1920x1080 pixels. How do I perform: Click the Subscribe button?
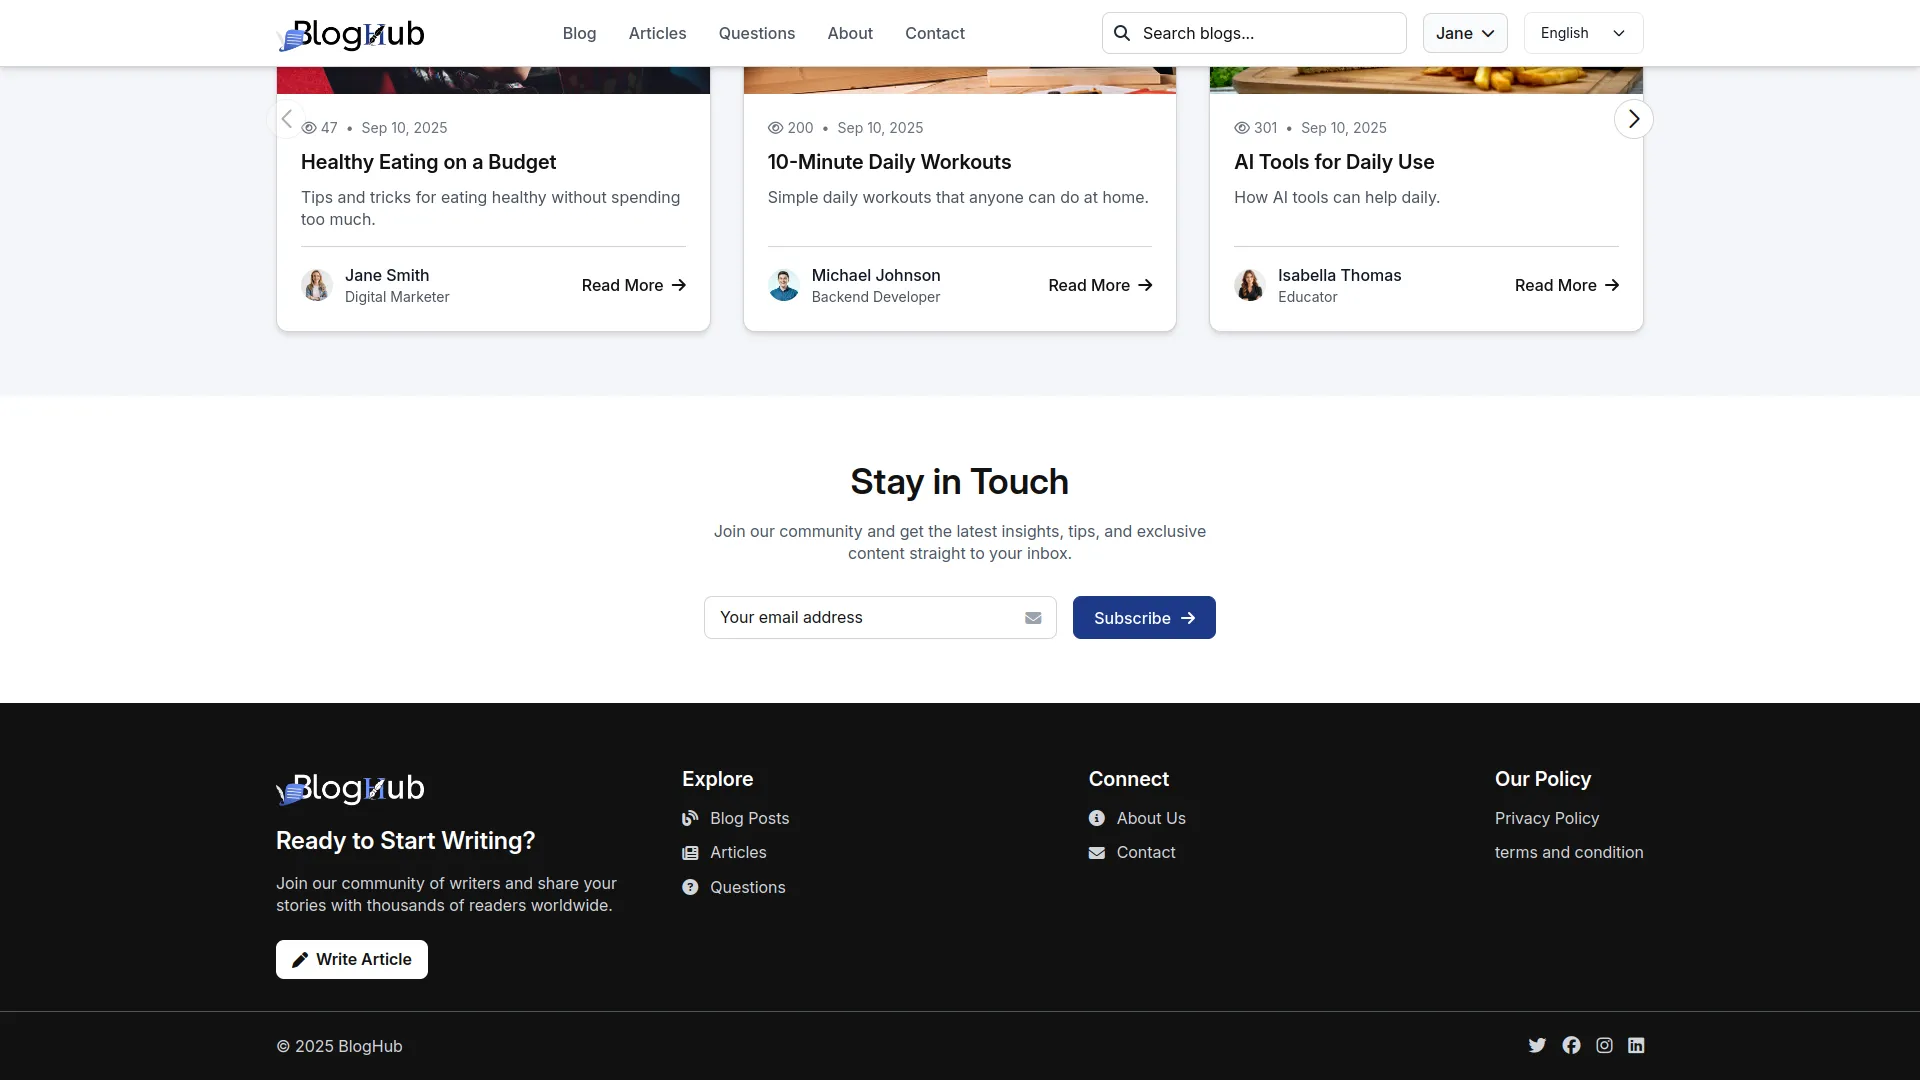1143,617
